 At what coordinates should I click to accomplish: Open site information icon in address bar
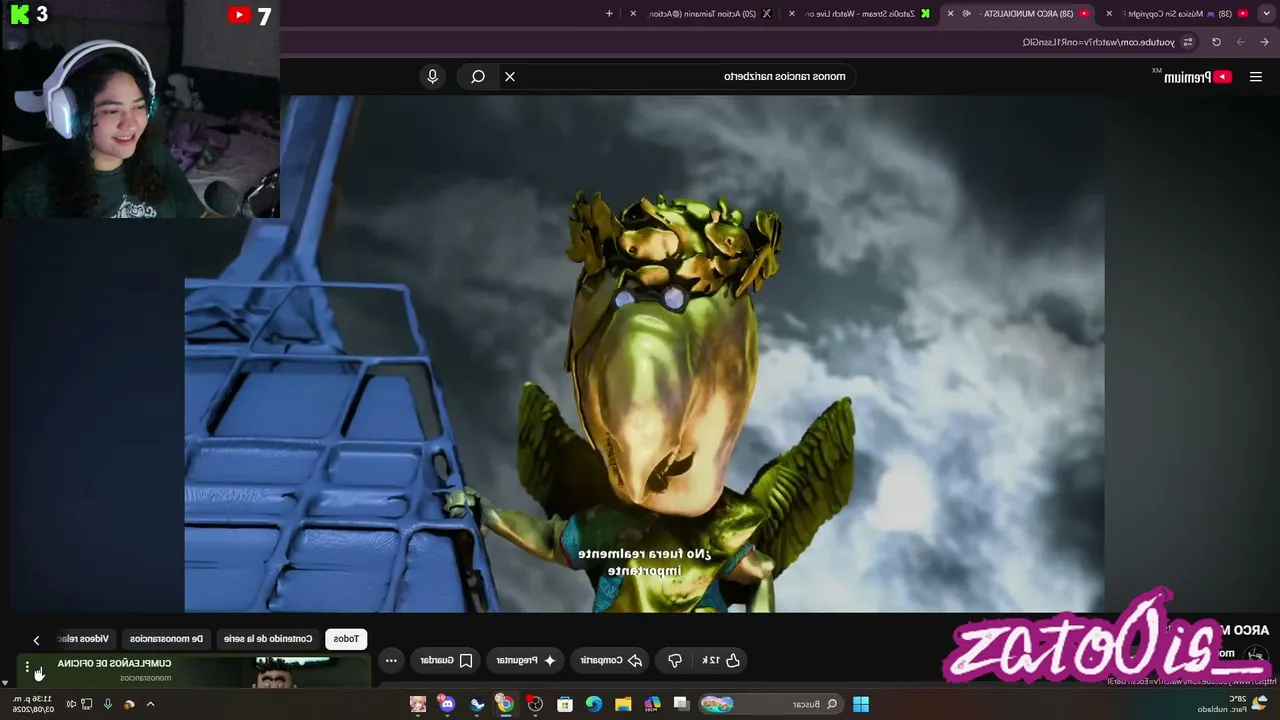coord(1188,42)
